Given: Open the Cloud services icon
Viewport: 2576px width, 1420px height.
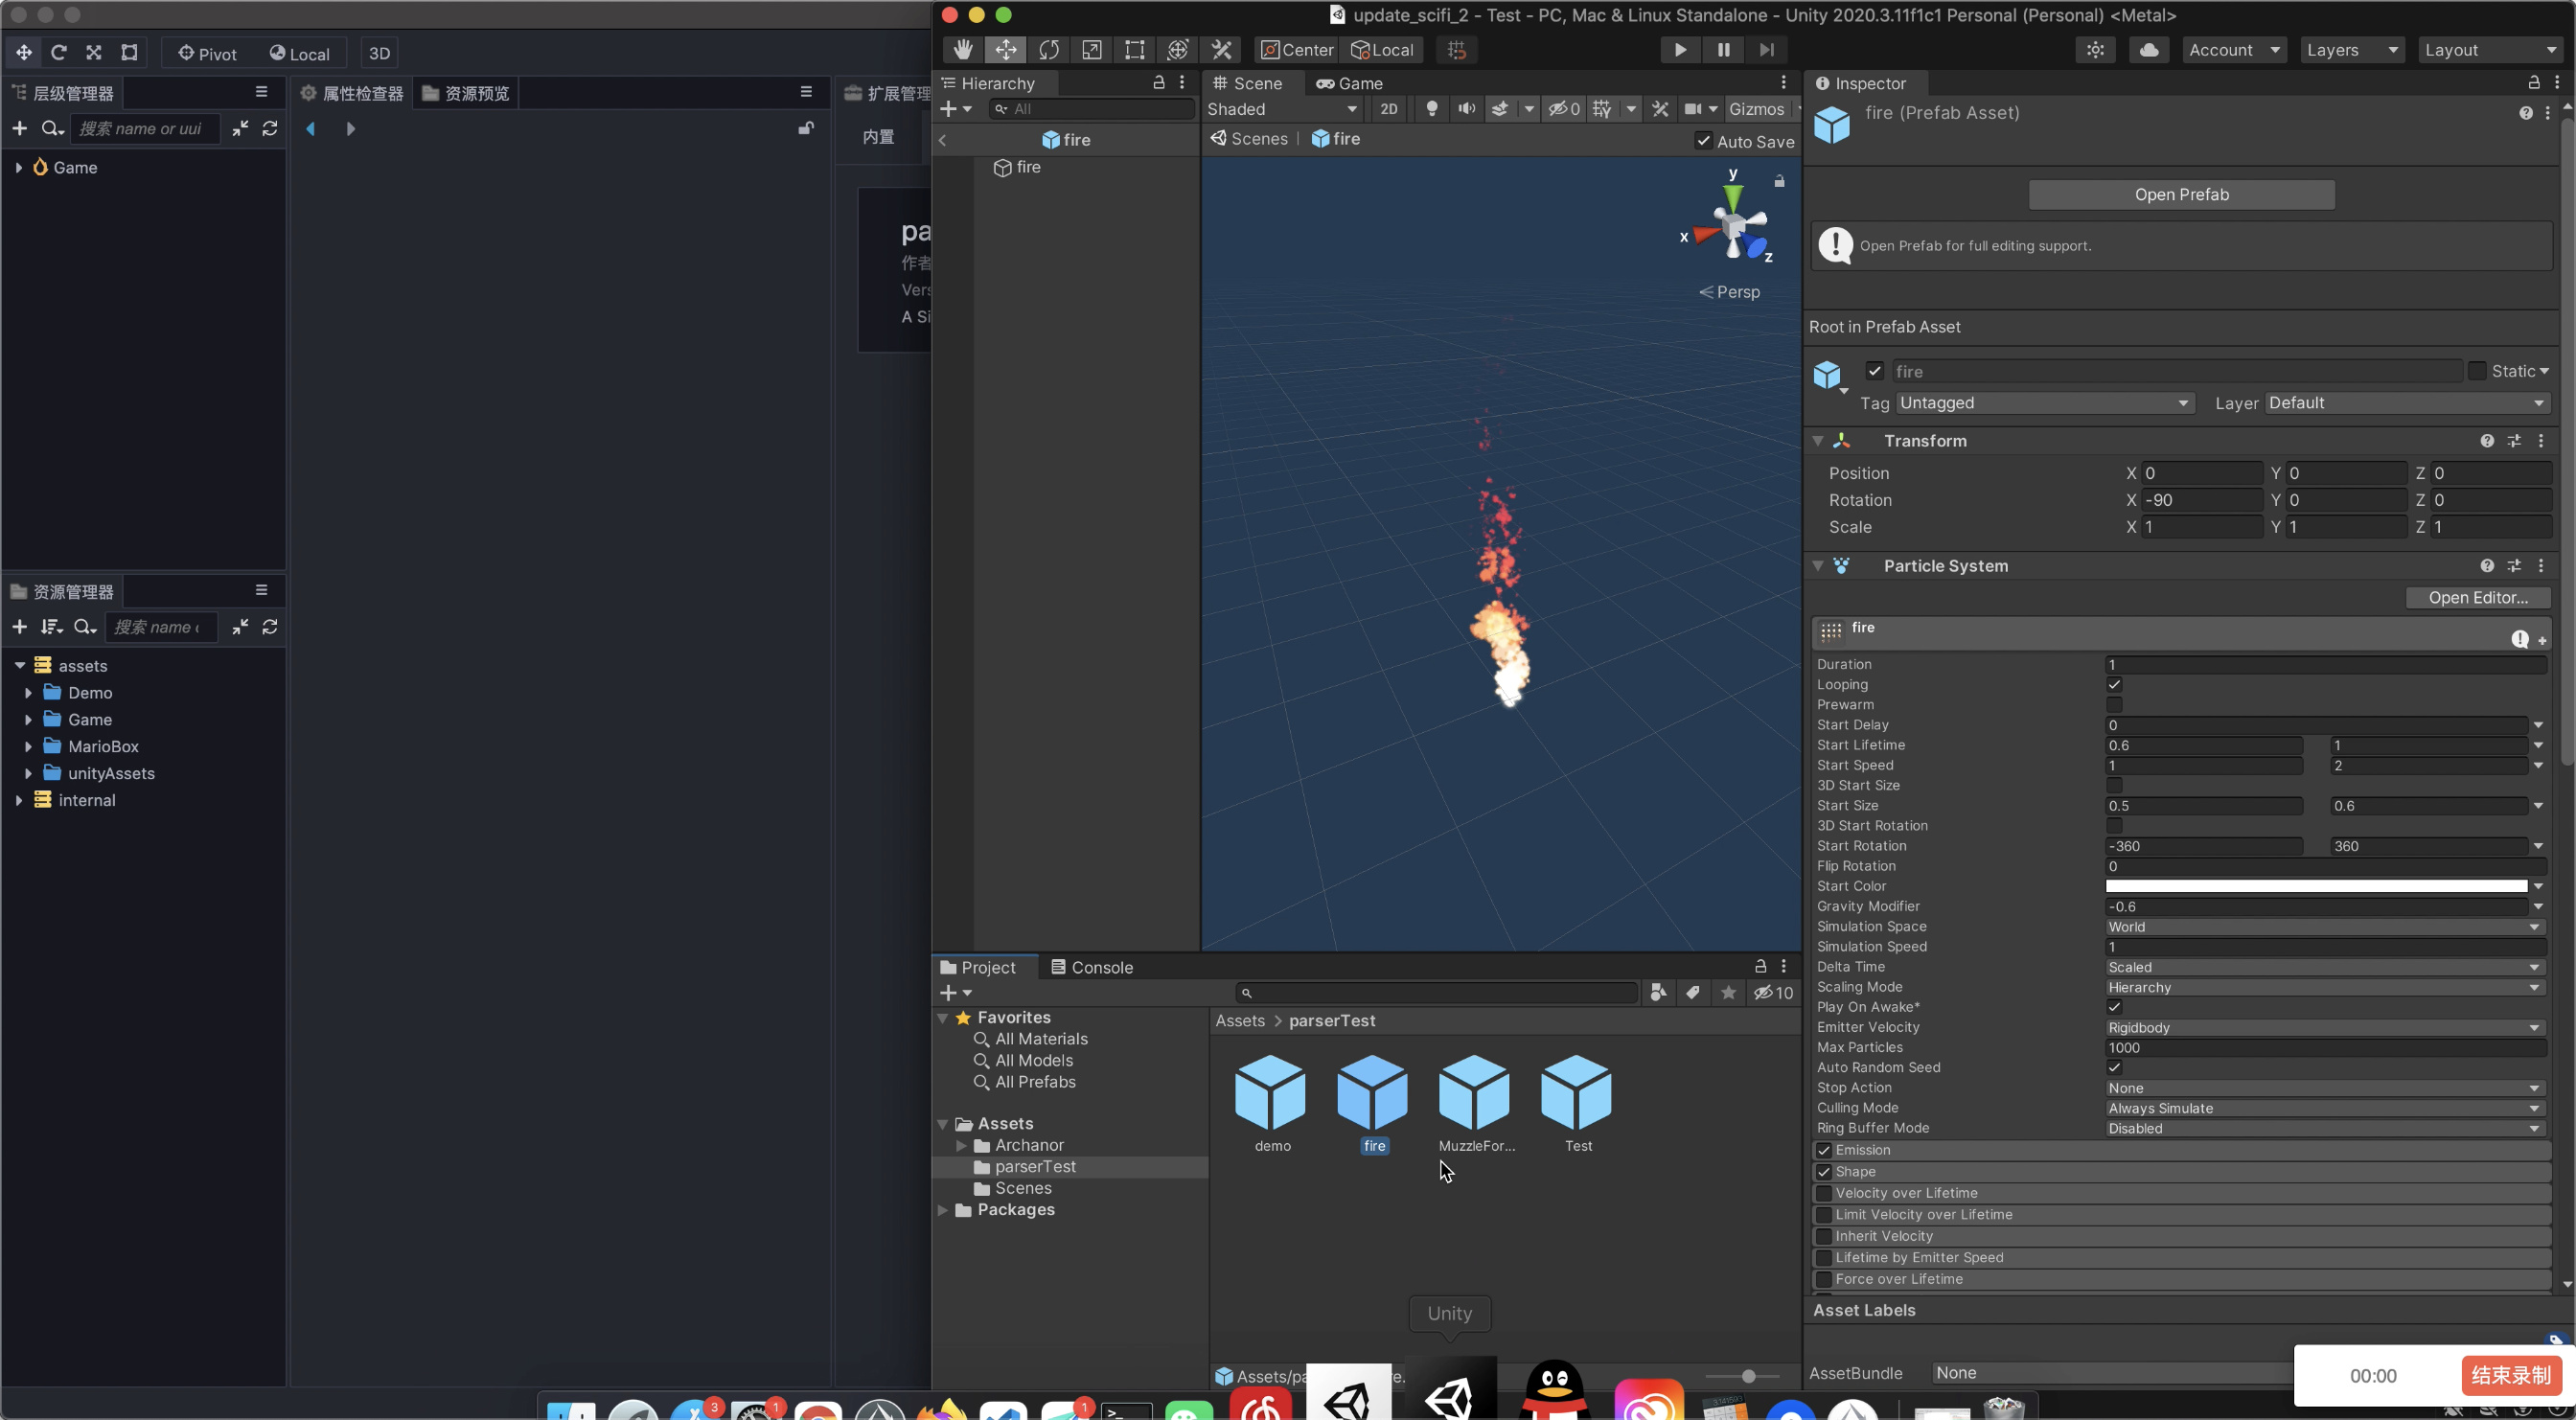Looking at the screenshot, I should pos(2149,50).
